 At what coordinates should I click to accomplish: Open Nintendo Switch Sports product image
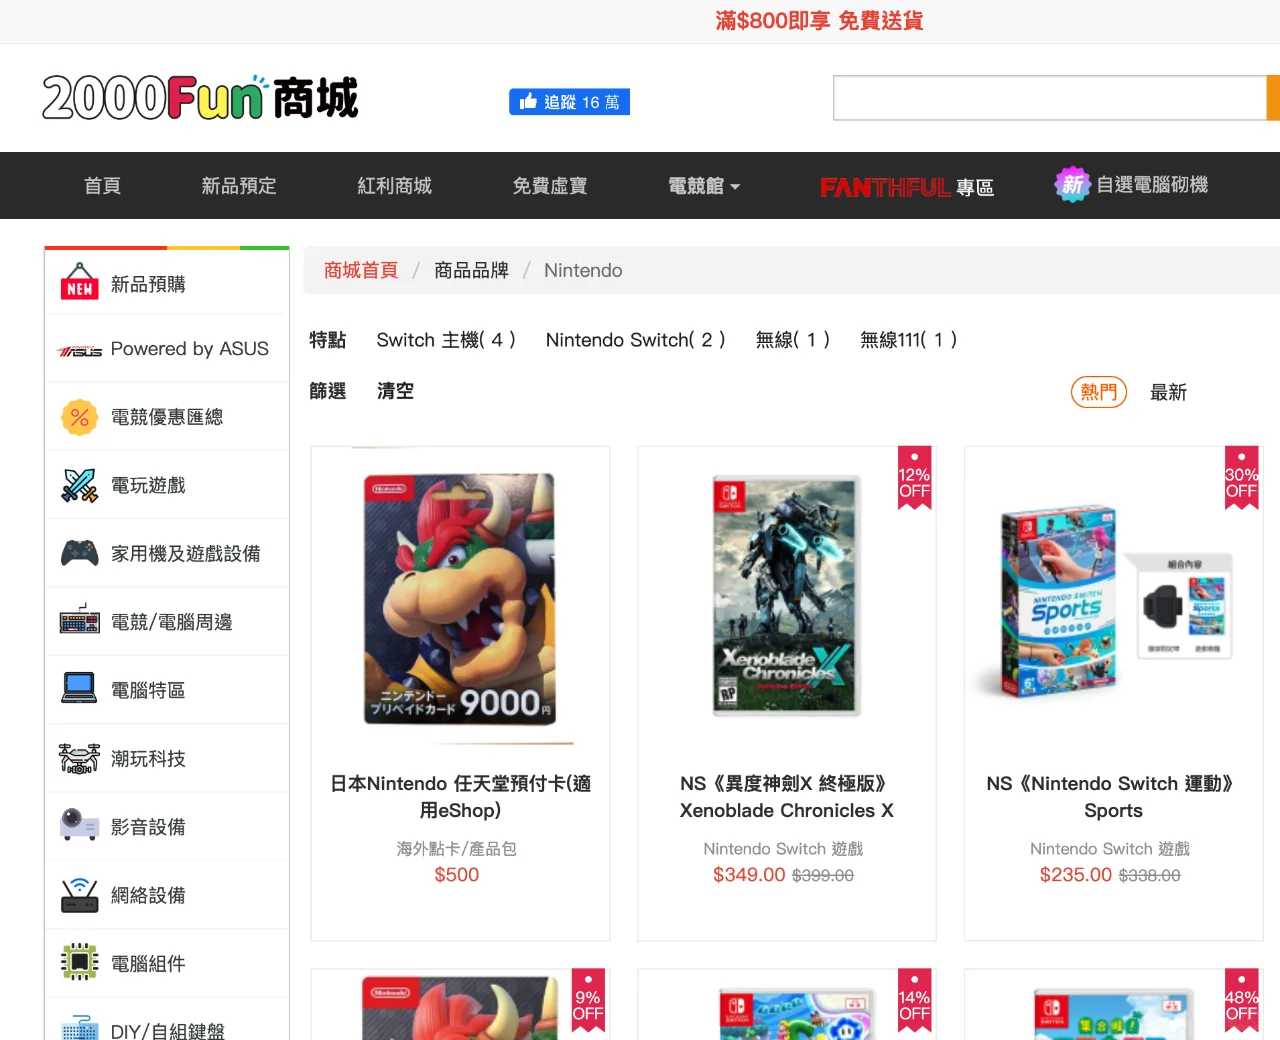[1116, 601]
